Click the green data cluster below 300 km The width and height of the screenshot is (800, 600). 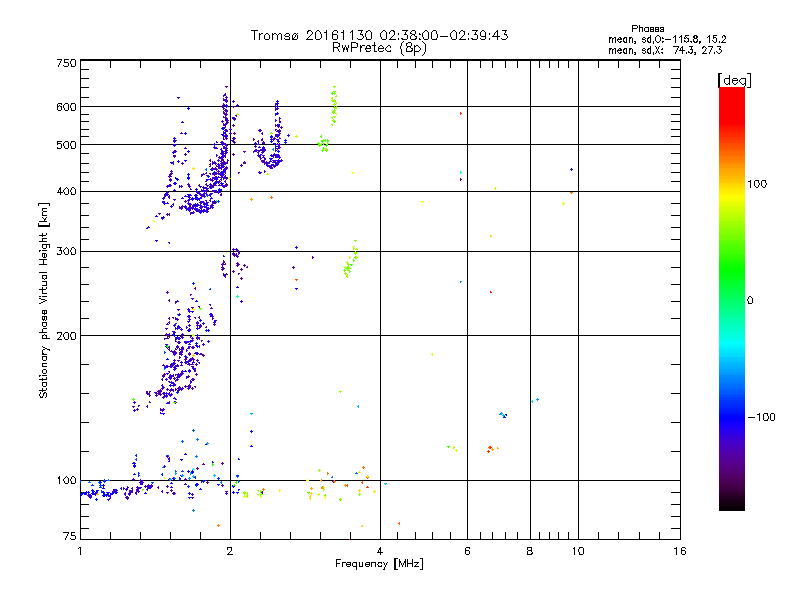pyautogui.click(x=351, y=262)
